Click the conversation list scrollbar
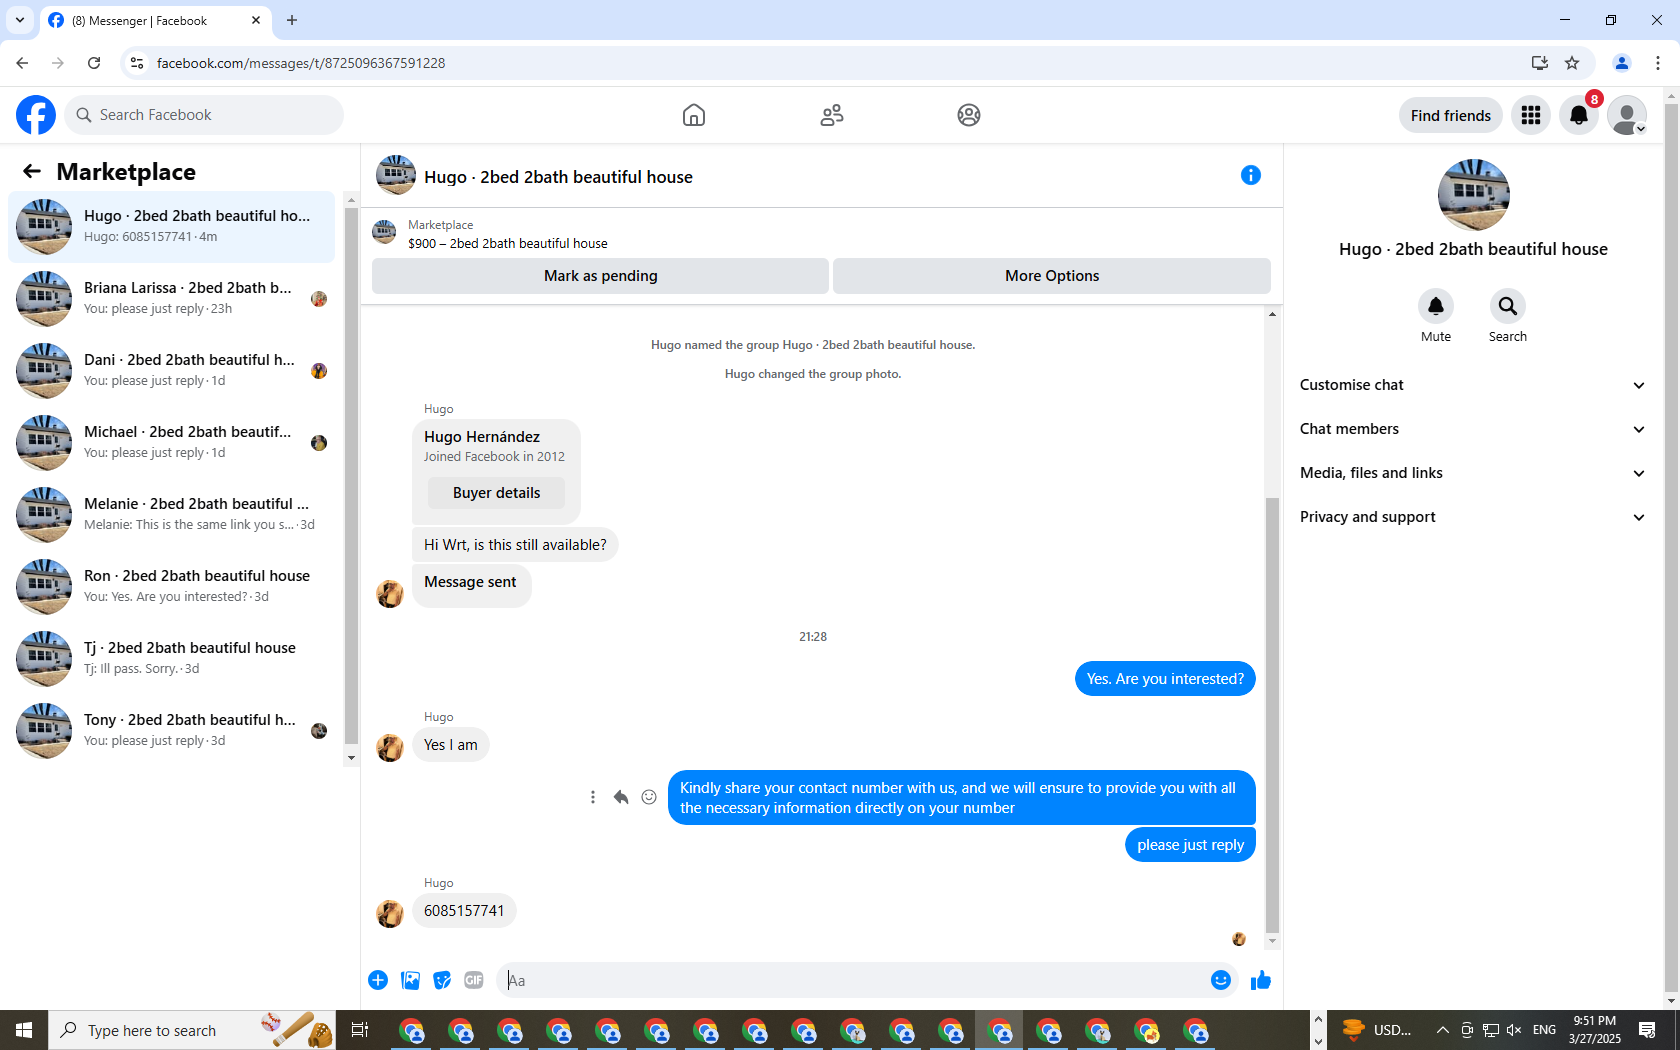Viewport: 1680px width, 1050px height. (351, 477)
